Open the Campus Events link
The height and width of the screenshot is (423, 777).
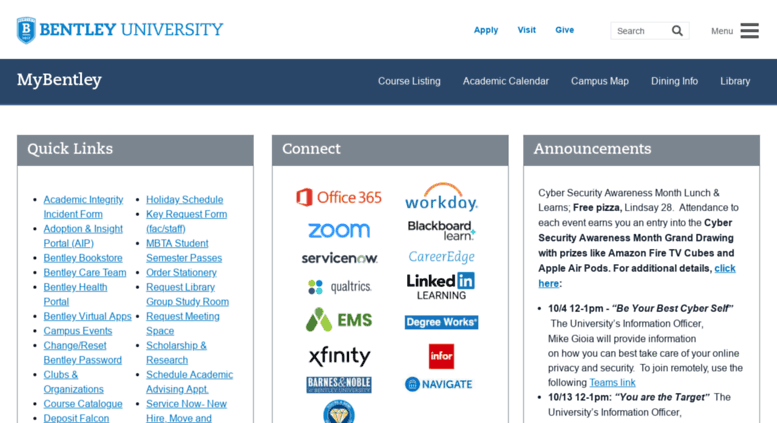(x=78, y=331)
